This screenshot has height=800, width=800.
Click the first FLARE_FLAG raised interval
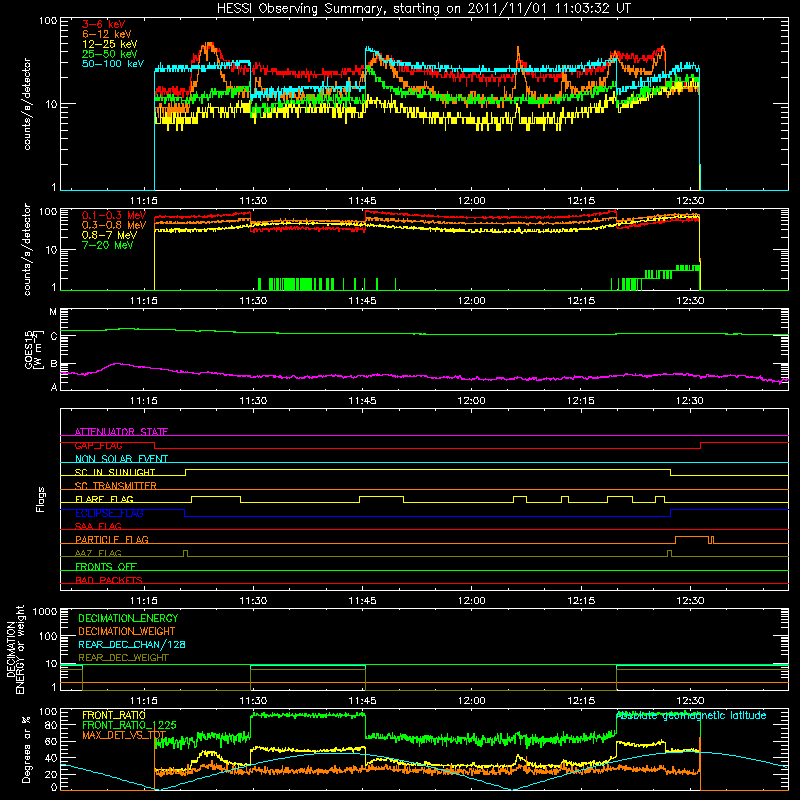pos(216,499)
